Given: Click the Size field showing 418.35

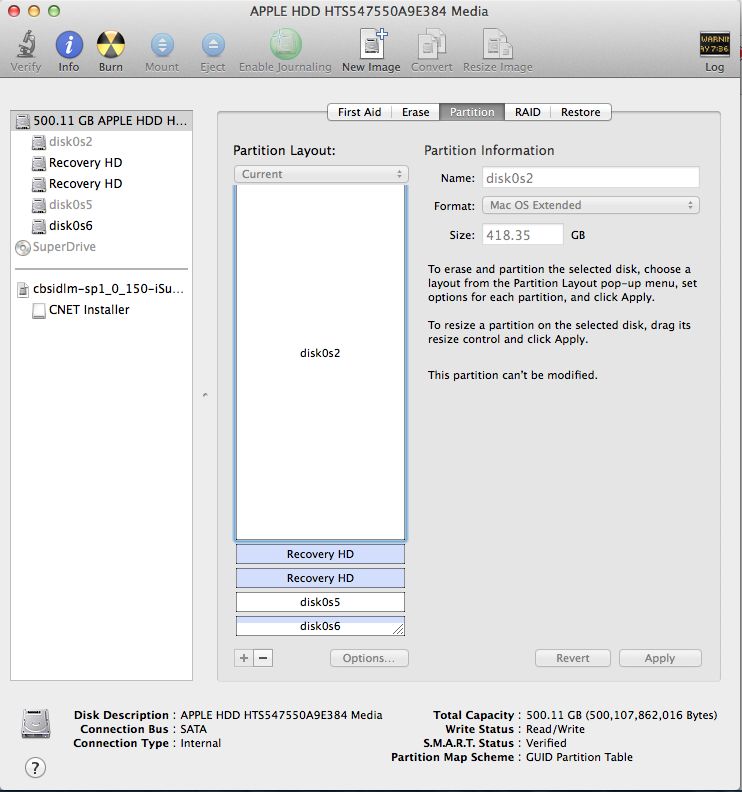Looking at the screenshot, I should point(523,235).
